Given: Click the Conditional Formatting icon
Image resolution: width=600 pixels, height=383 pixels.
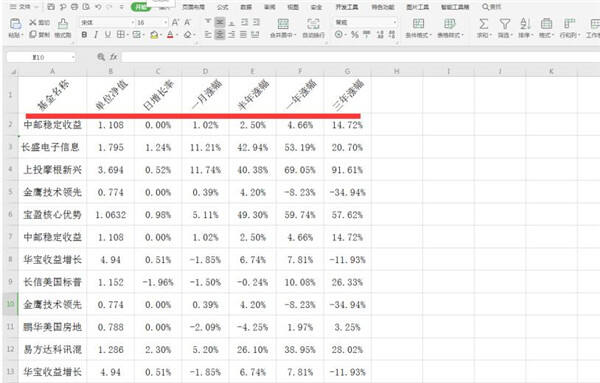Looking at the screenshot, I should pos(418,24).
